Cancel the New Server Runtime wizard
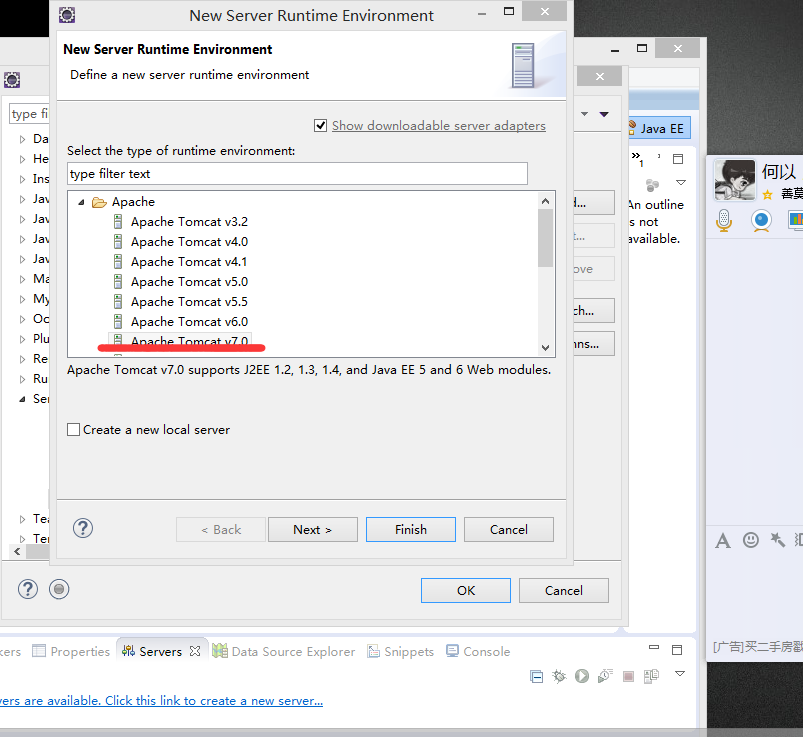Screen dimensions: 803x737 point(509,529)
